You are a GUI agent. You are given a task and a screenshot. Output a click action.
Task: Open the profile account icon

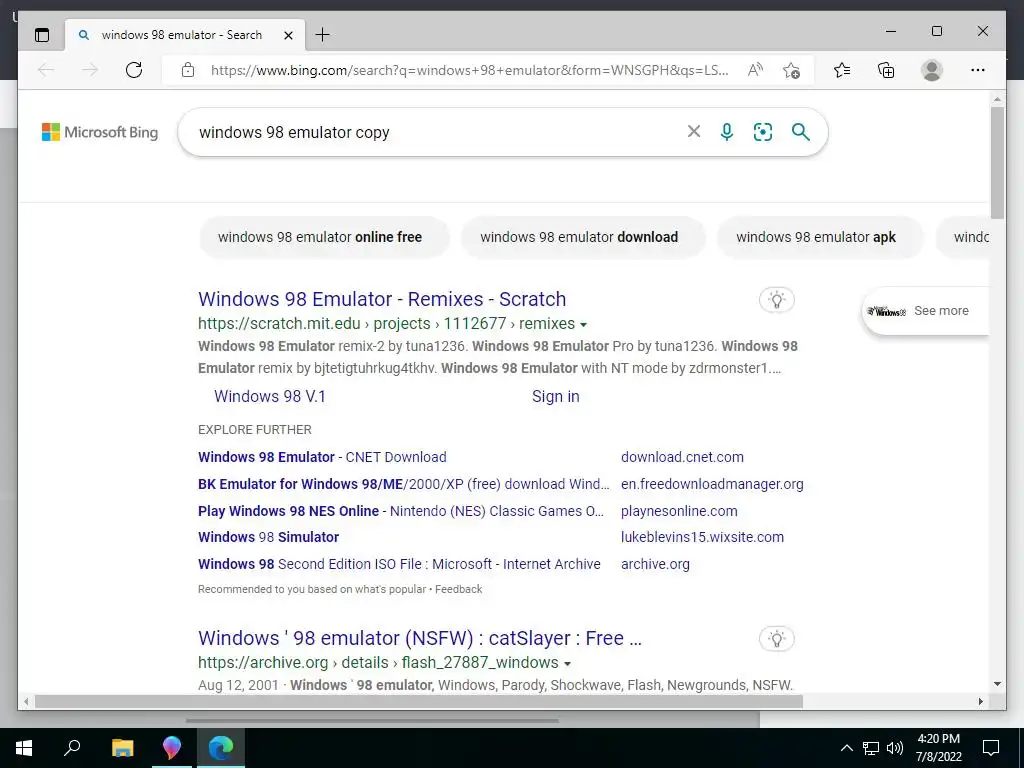click(x=932, y=70)
